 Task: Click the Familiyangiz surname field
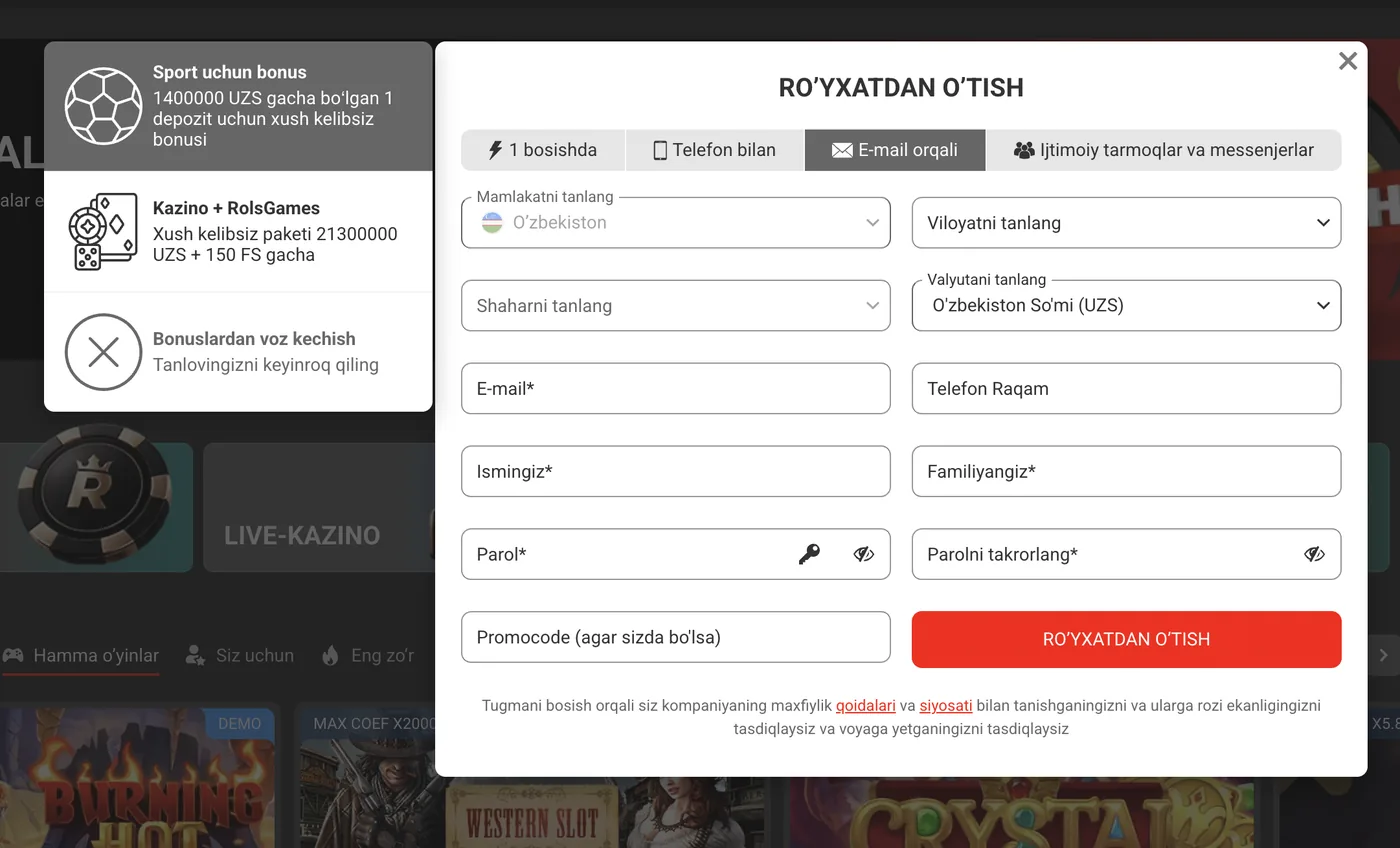pyautogui.click(x=1126, y=472)
